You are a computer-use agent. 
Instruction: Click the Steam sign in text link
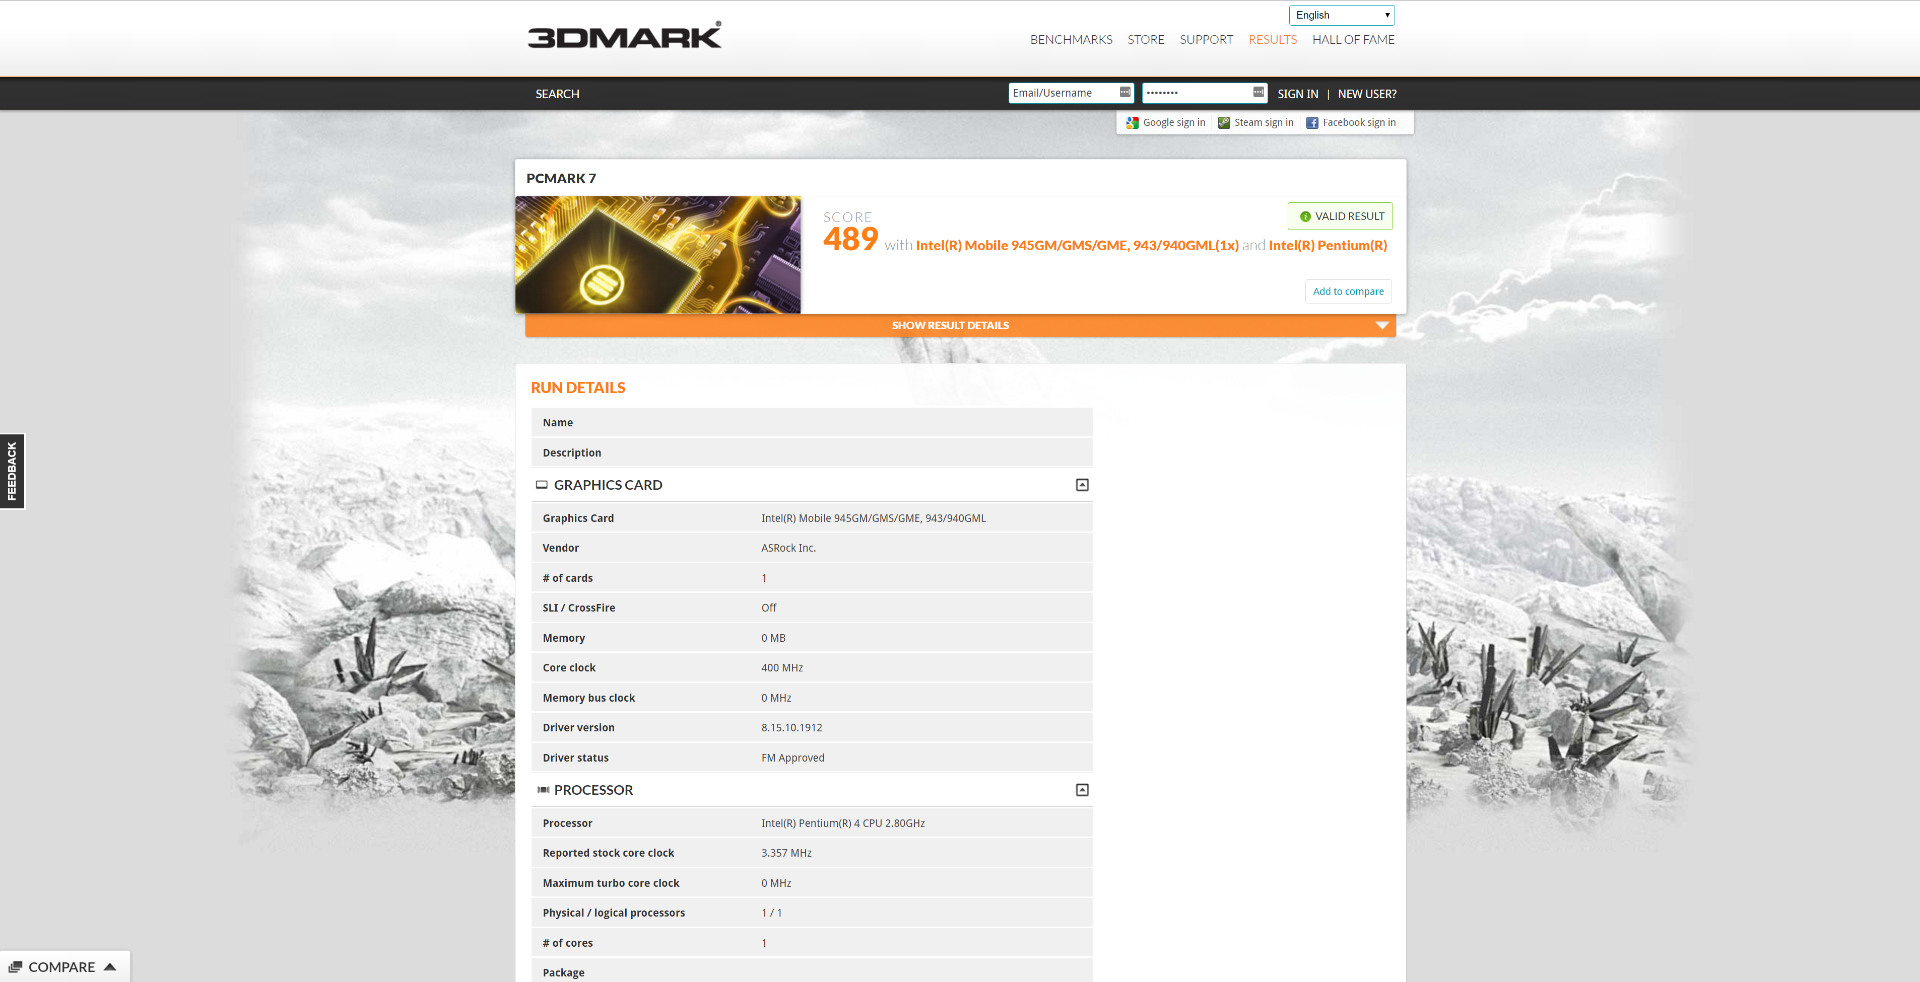click(1264, 123)
